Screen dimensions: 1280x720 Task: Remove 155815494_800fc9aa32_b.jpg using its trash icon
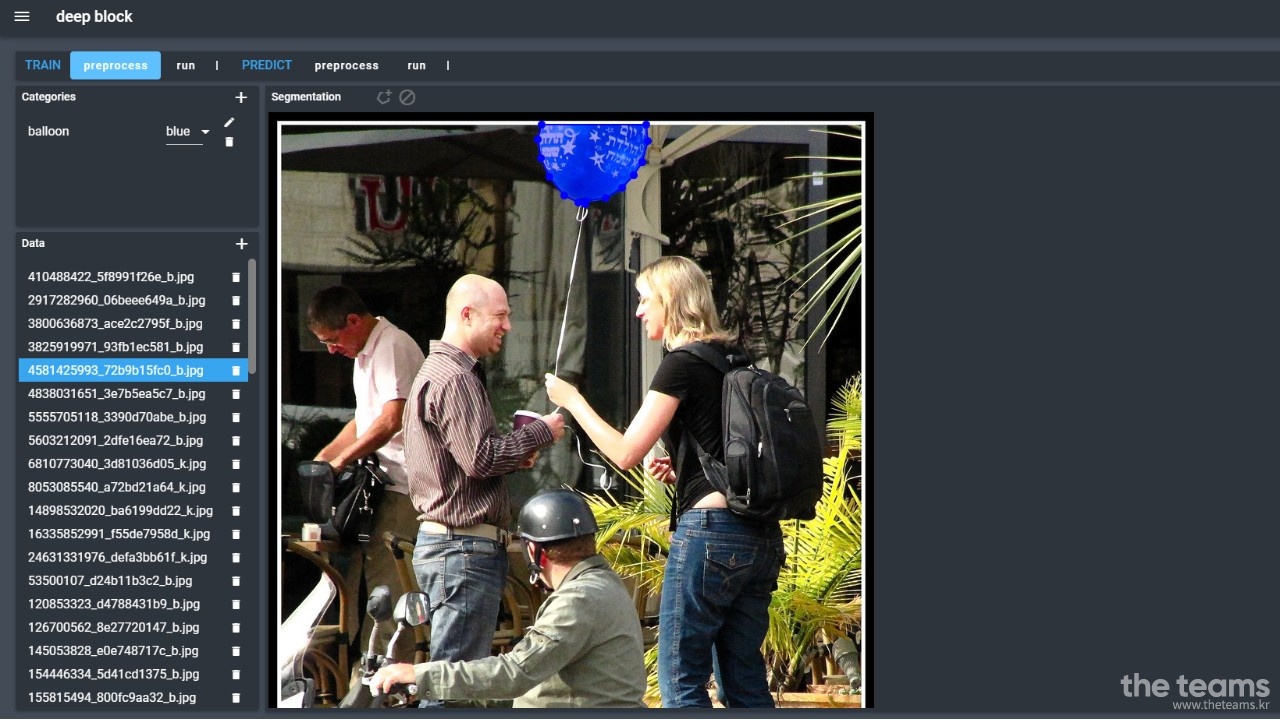tap(236, 698)
